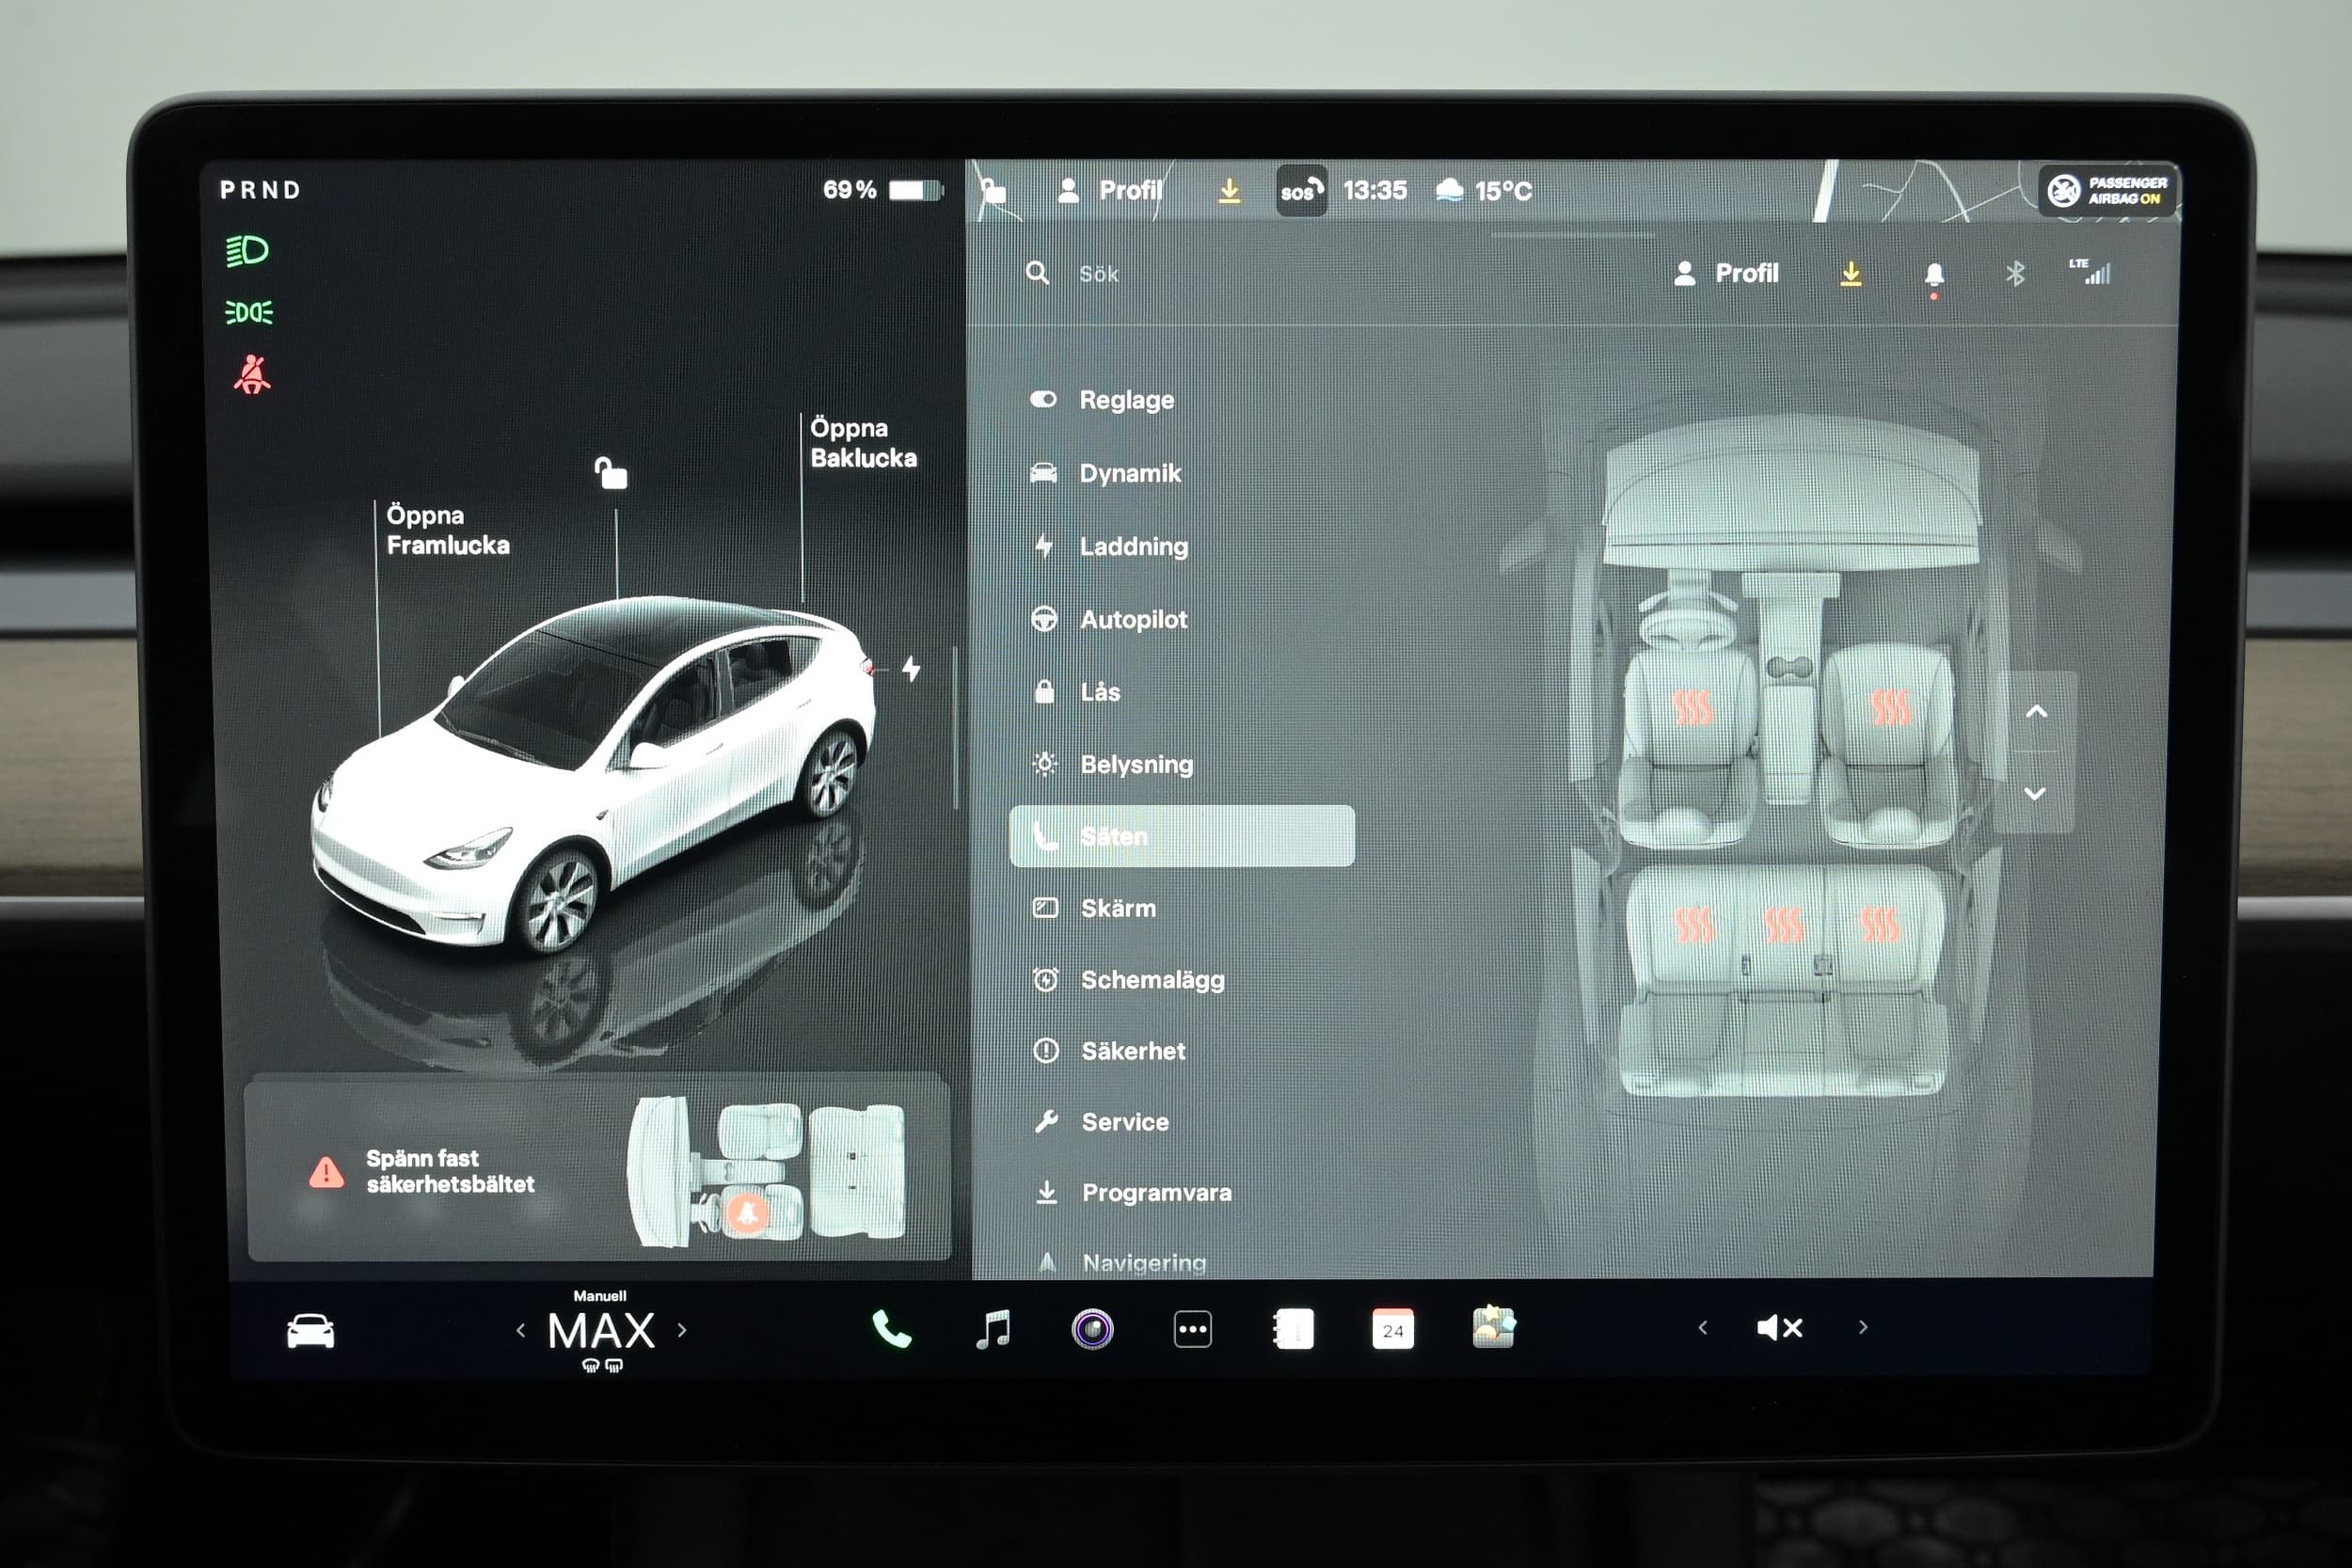Screen dimensions: 2352x1568
Task: Open the Camera app in the dock
Action: click(x=1092, y=1329)
